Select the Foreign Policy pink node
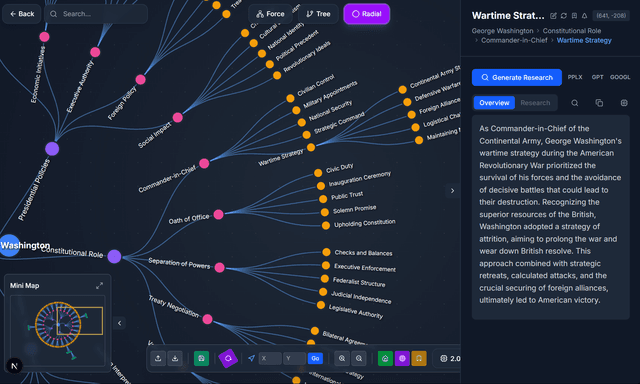The height and width of the screenshot is (384, 640). pyautogui.click(x=140, y=79)
